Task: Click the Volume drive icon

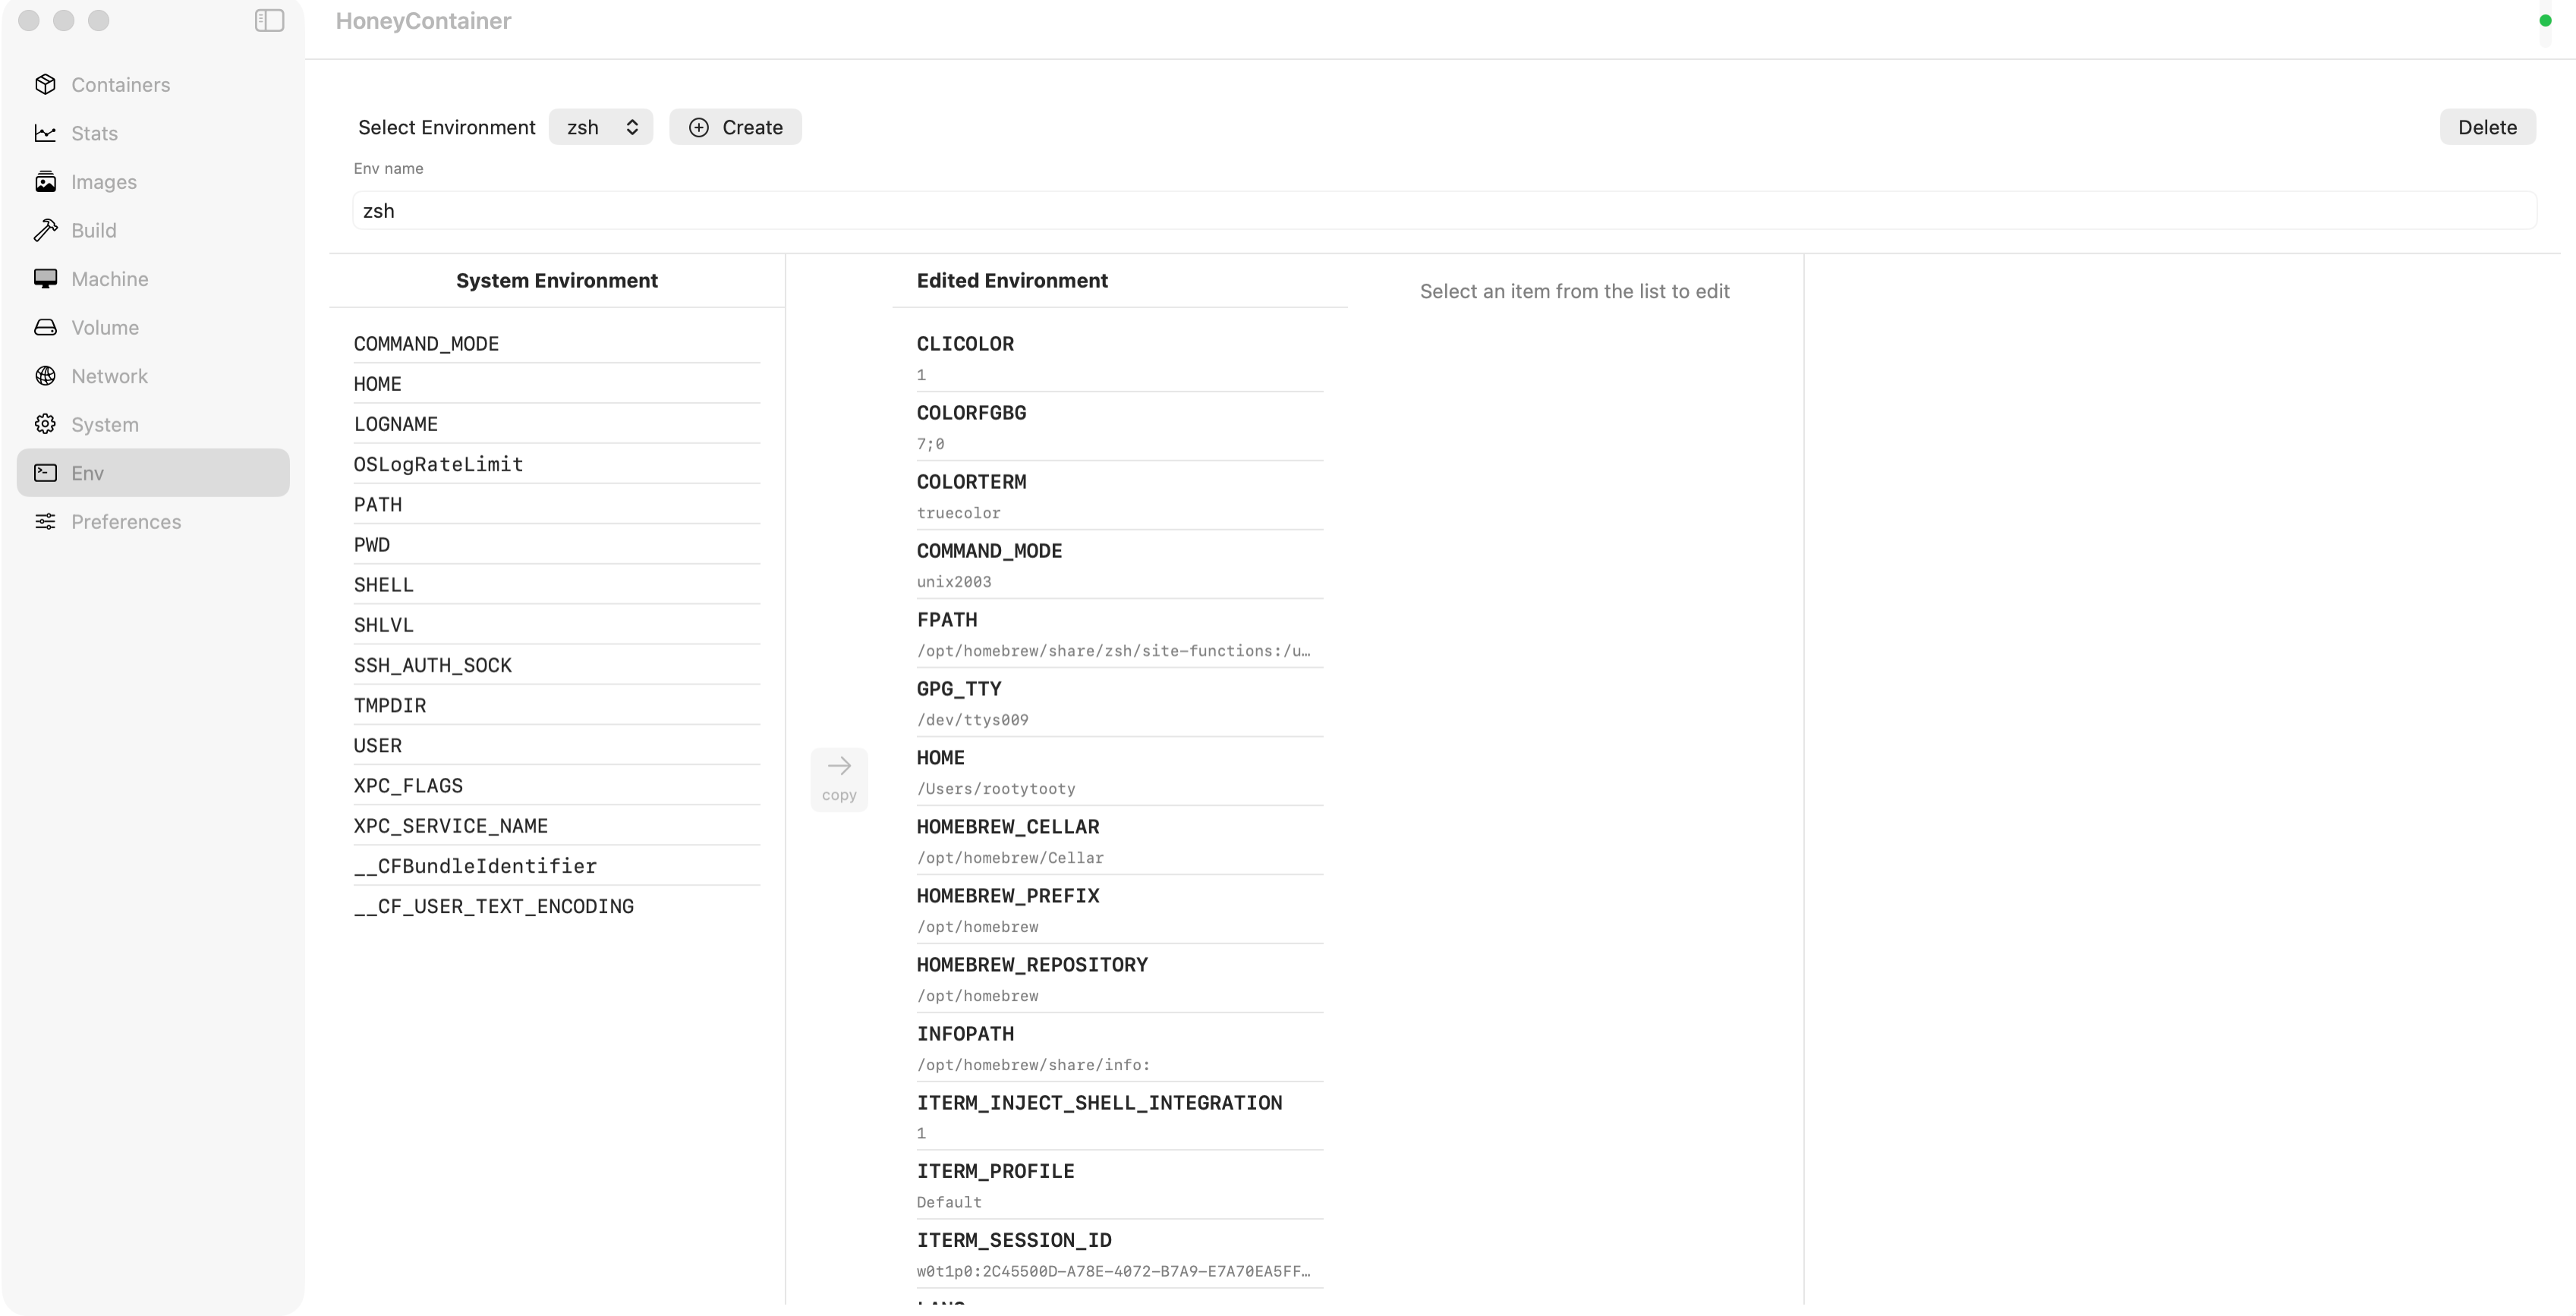Action: (45, 327)
